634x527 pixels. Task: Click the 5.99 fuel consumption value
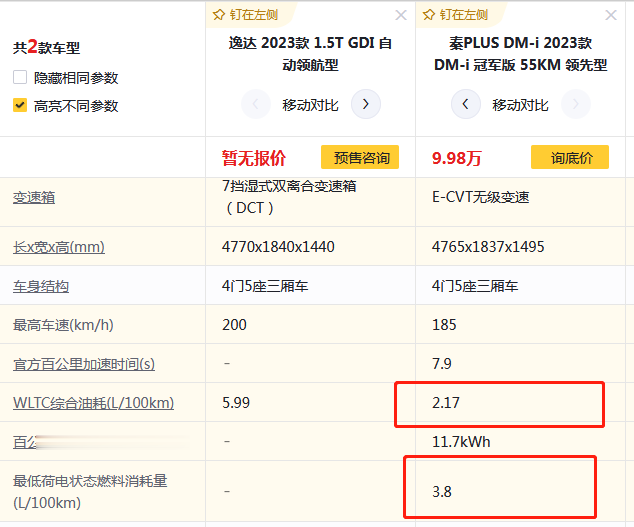click(x=236, y=403)
